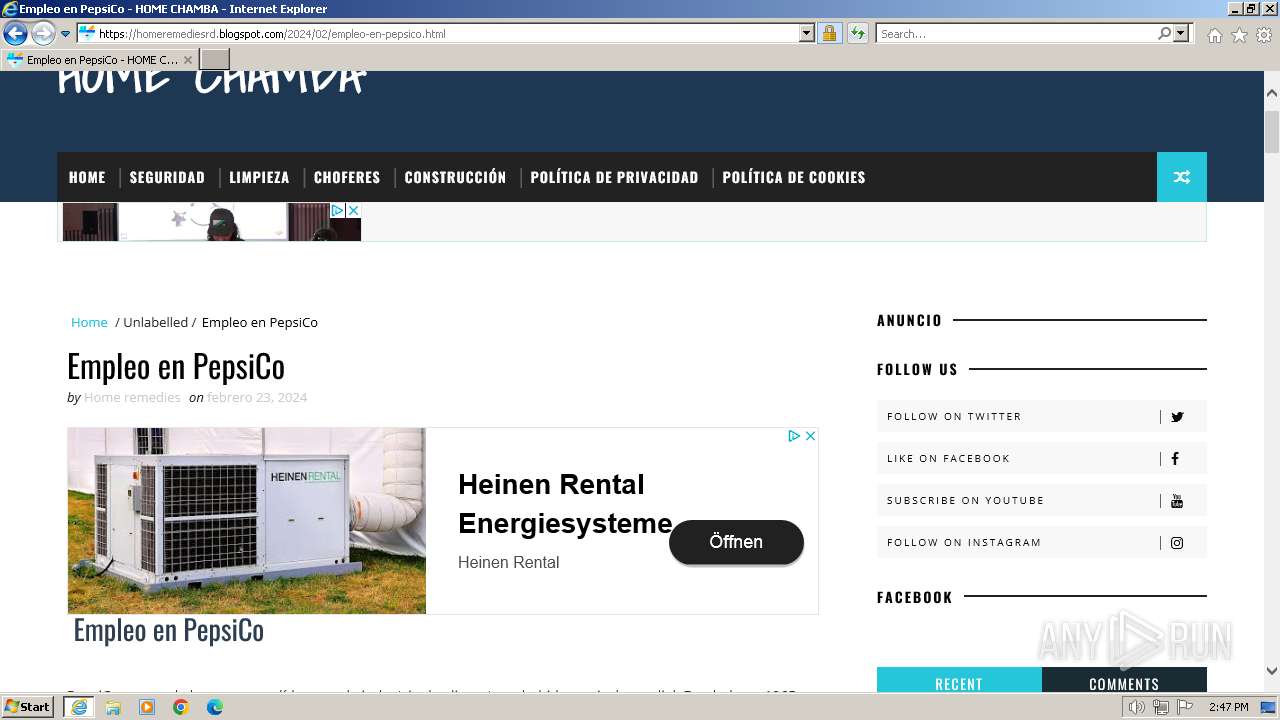Open AdChoices icon on Heinen ad
The width and height of the screenshot is (1280, 720).
click(794, 436)
